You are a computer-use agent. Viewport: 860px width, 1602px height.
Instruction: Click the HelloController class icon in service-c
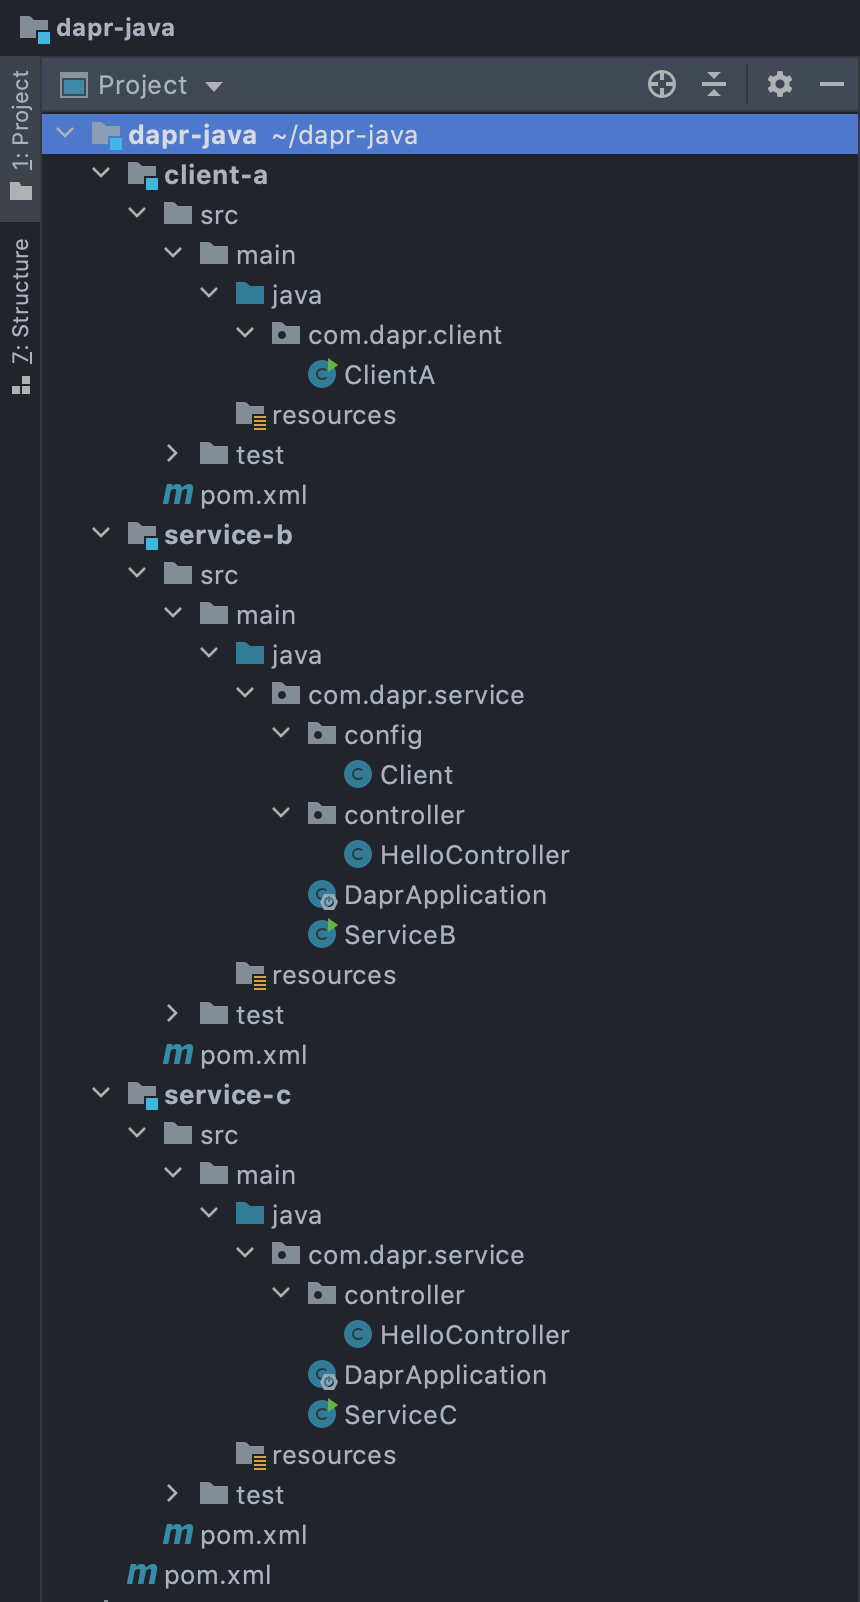point(357,1334)
